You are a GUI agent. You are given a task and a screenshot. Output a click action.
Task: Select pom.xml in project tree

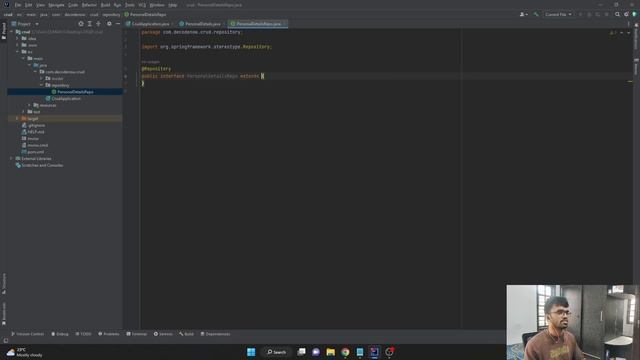[33, 152]
